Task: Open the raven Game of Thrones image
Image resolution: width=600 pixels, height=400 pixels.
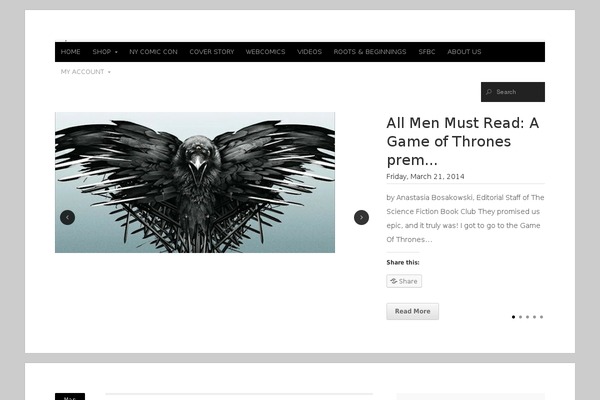Action: pyautogui.click(x=195, y=182)
